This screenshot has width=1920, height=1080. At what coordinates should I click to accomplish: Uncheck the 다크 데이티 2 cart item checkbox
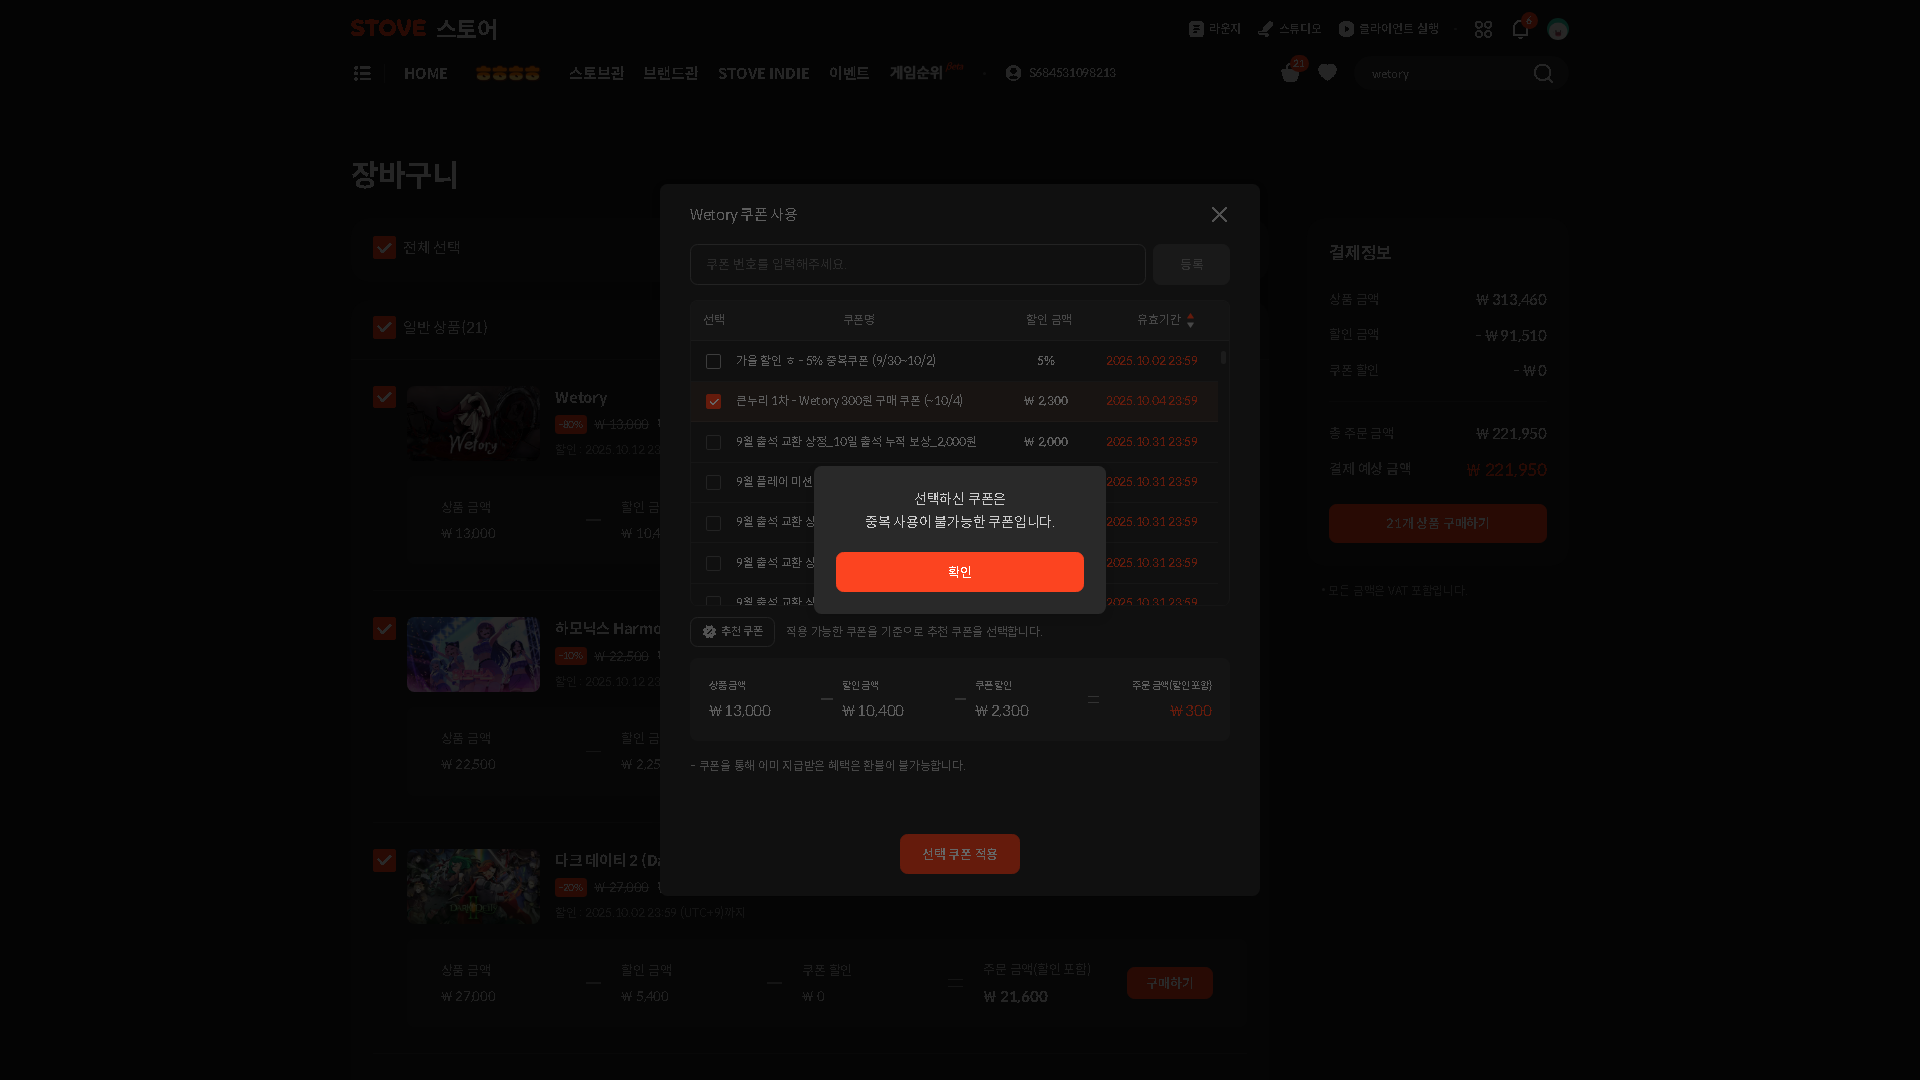tap(384, 861)
